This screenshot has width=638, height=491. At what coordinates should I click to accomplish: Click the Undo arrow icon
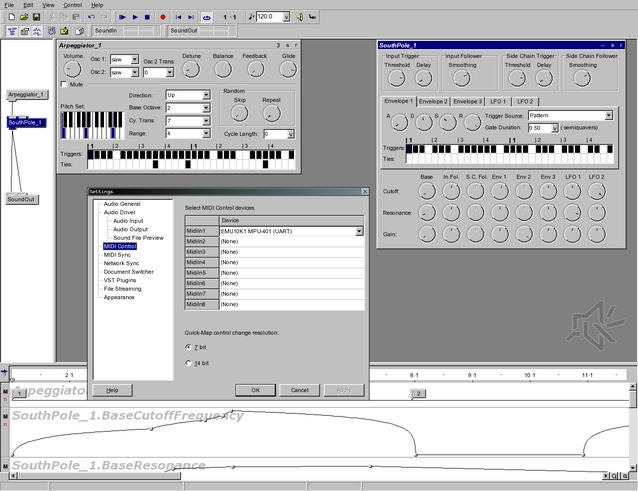click(x=90, y=17)
